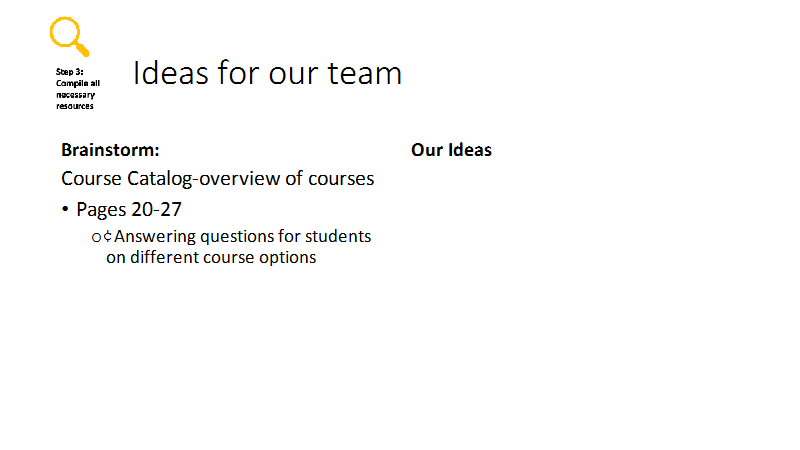
Task: Select the 'Pages 20-27' bullet item
Action: point(129,210)
